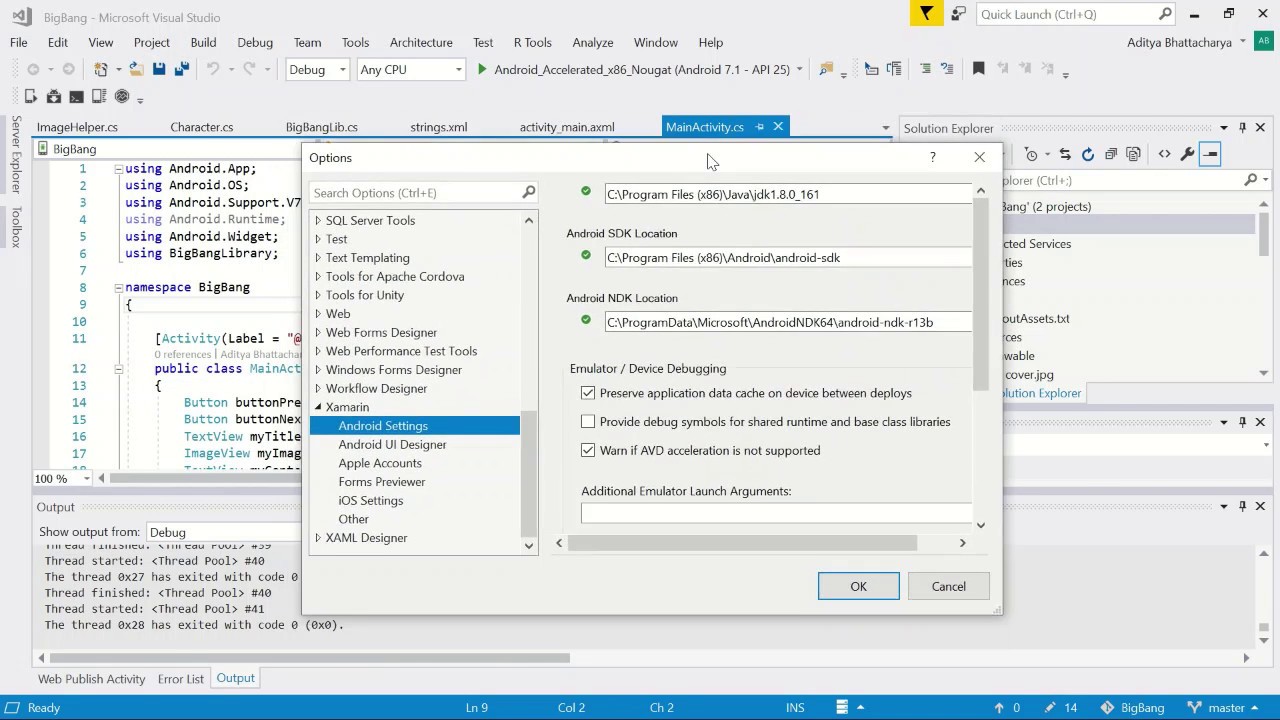Open the R Tools menu
The width and height of the screenshot is (1280, 720).
pos(532,42)
